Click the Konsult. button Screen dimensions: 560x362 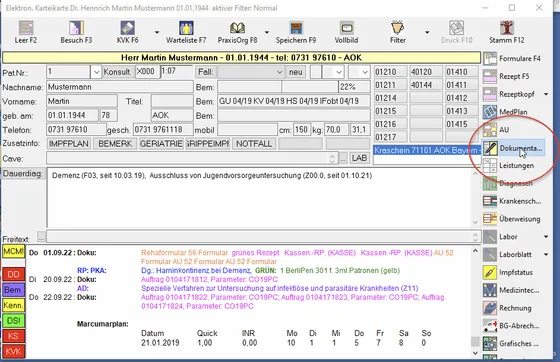(118, 72)
